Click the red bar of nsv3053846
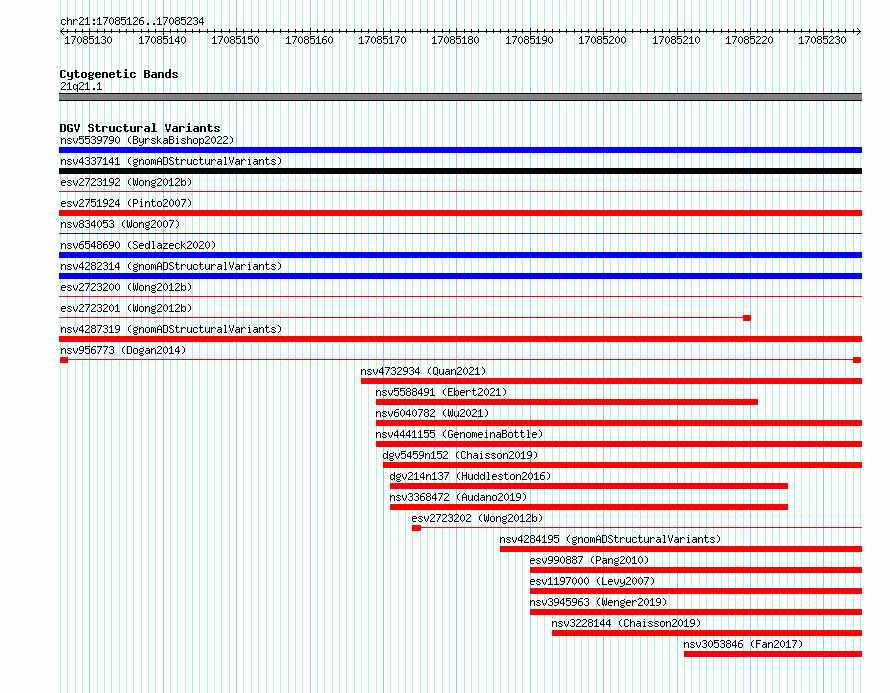Viewport: 890px width, 693px height. pyautogui.click(x=773, y=654)
